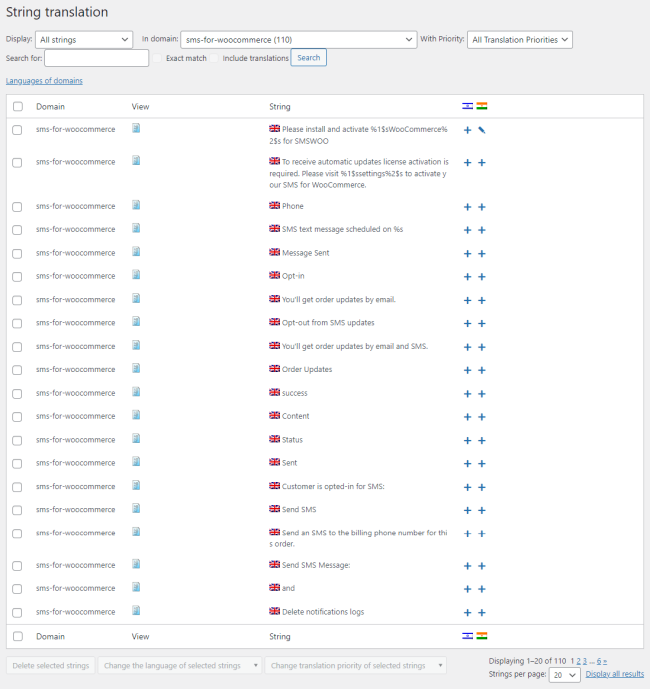Click Hebrew flag in table header
Screen dimensions: 650x689
(x=468, y=106)
